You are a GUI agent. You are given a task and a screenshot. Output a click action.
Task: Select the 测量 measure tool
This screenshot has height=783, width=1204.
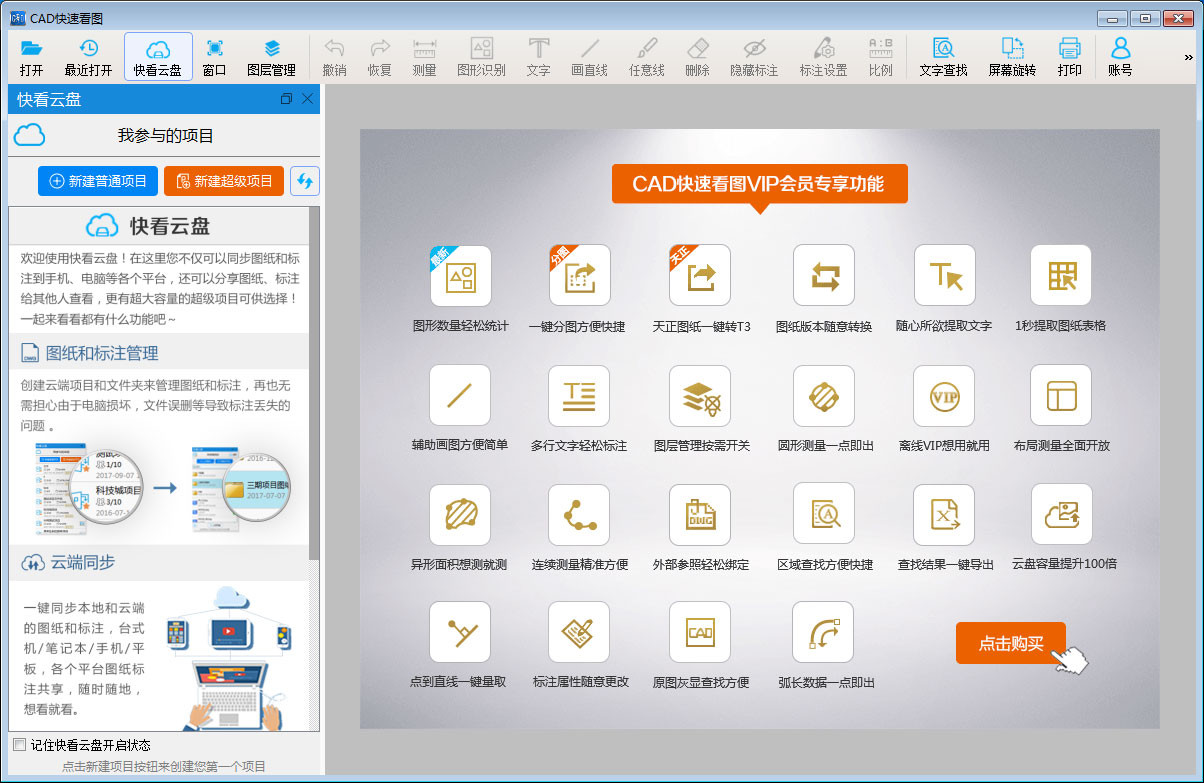tap(425, 57)
